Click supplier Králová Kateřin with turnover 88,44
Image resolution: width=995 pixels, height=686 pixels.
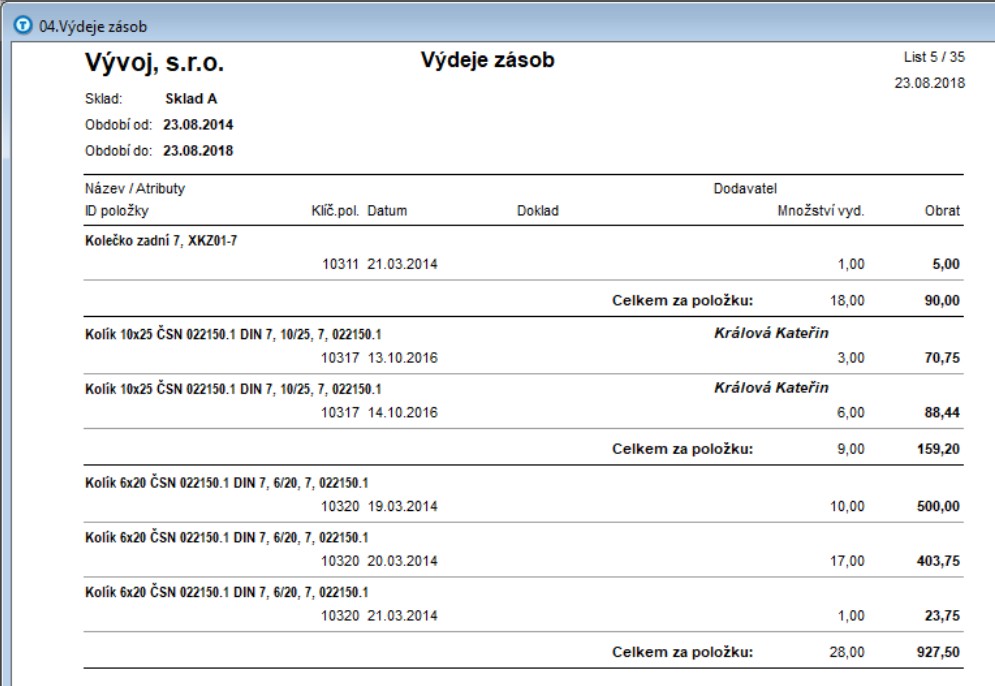tap(771, 388)
